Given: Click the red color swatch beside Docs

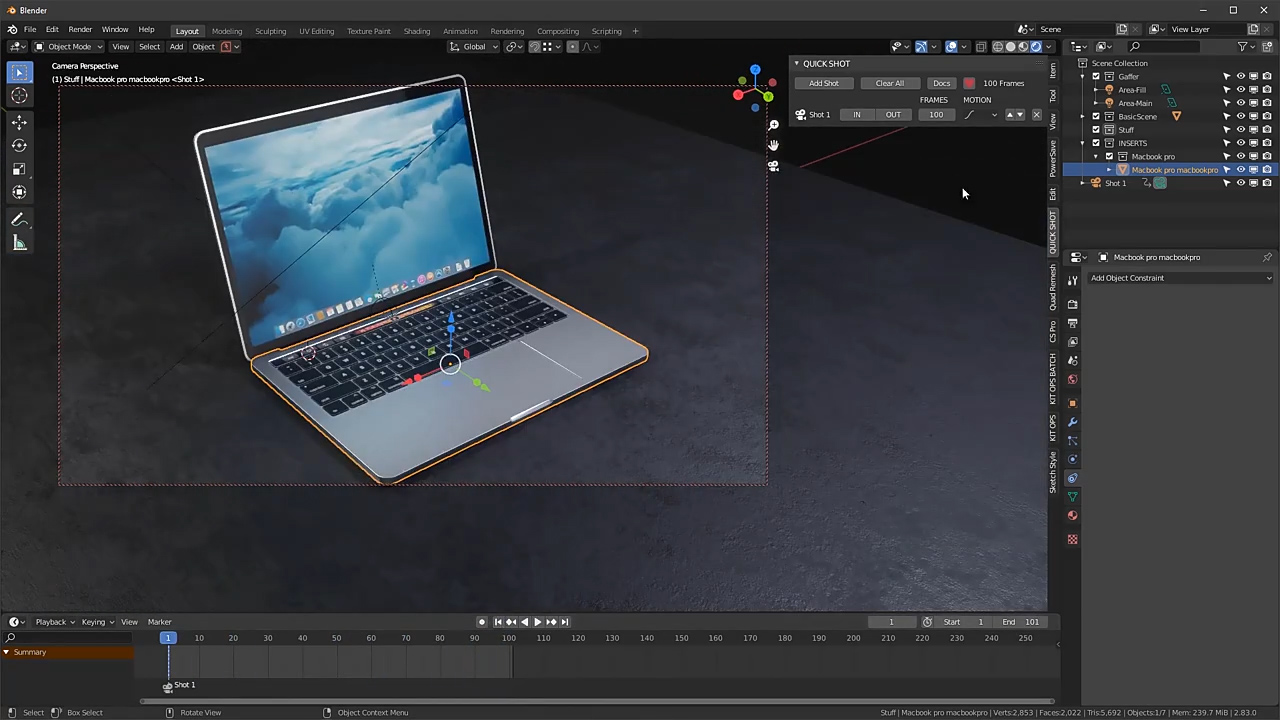Looking at the screenshot, I should 969,83.
